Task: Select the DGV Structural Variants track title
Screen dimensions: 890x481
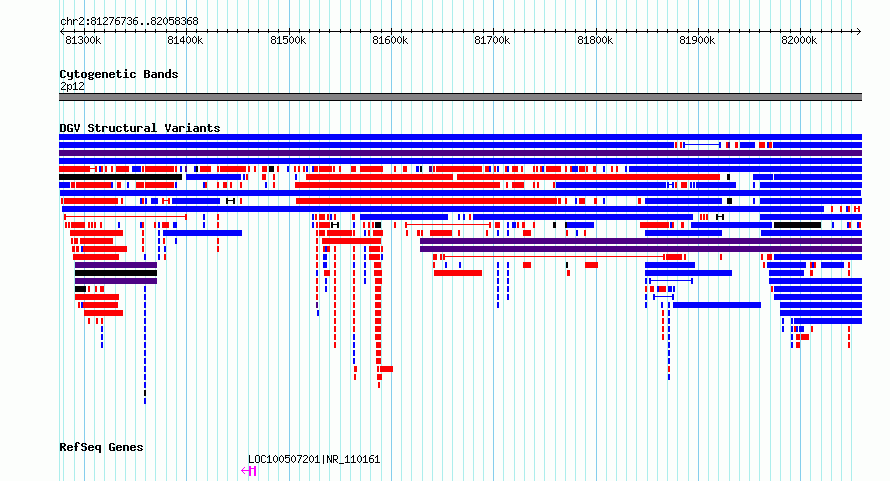Action: point(140,128)
